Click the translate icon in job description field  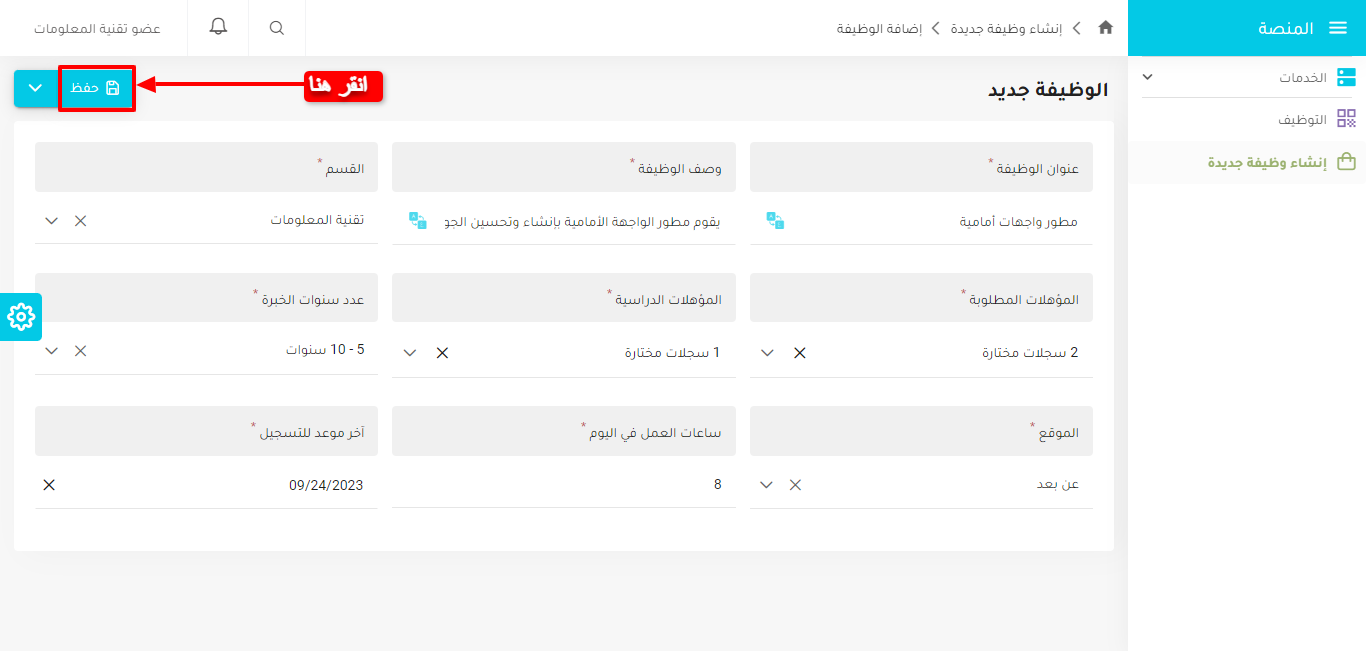418,221
